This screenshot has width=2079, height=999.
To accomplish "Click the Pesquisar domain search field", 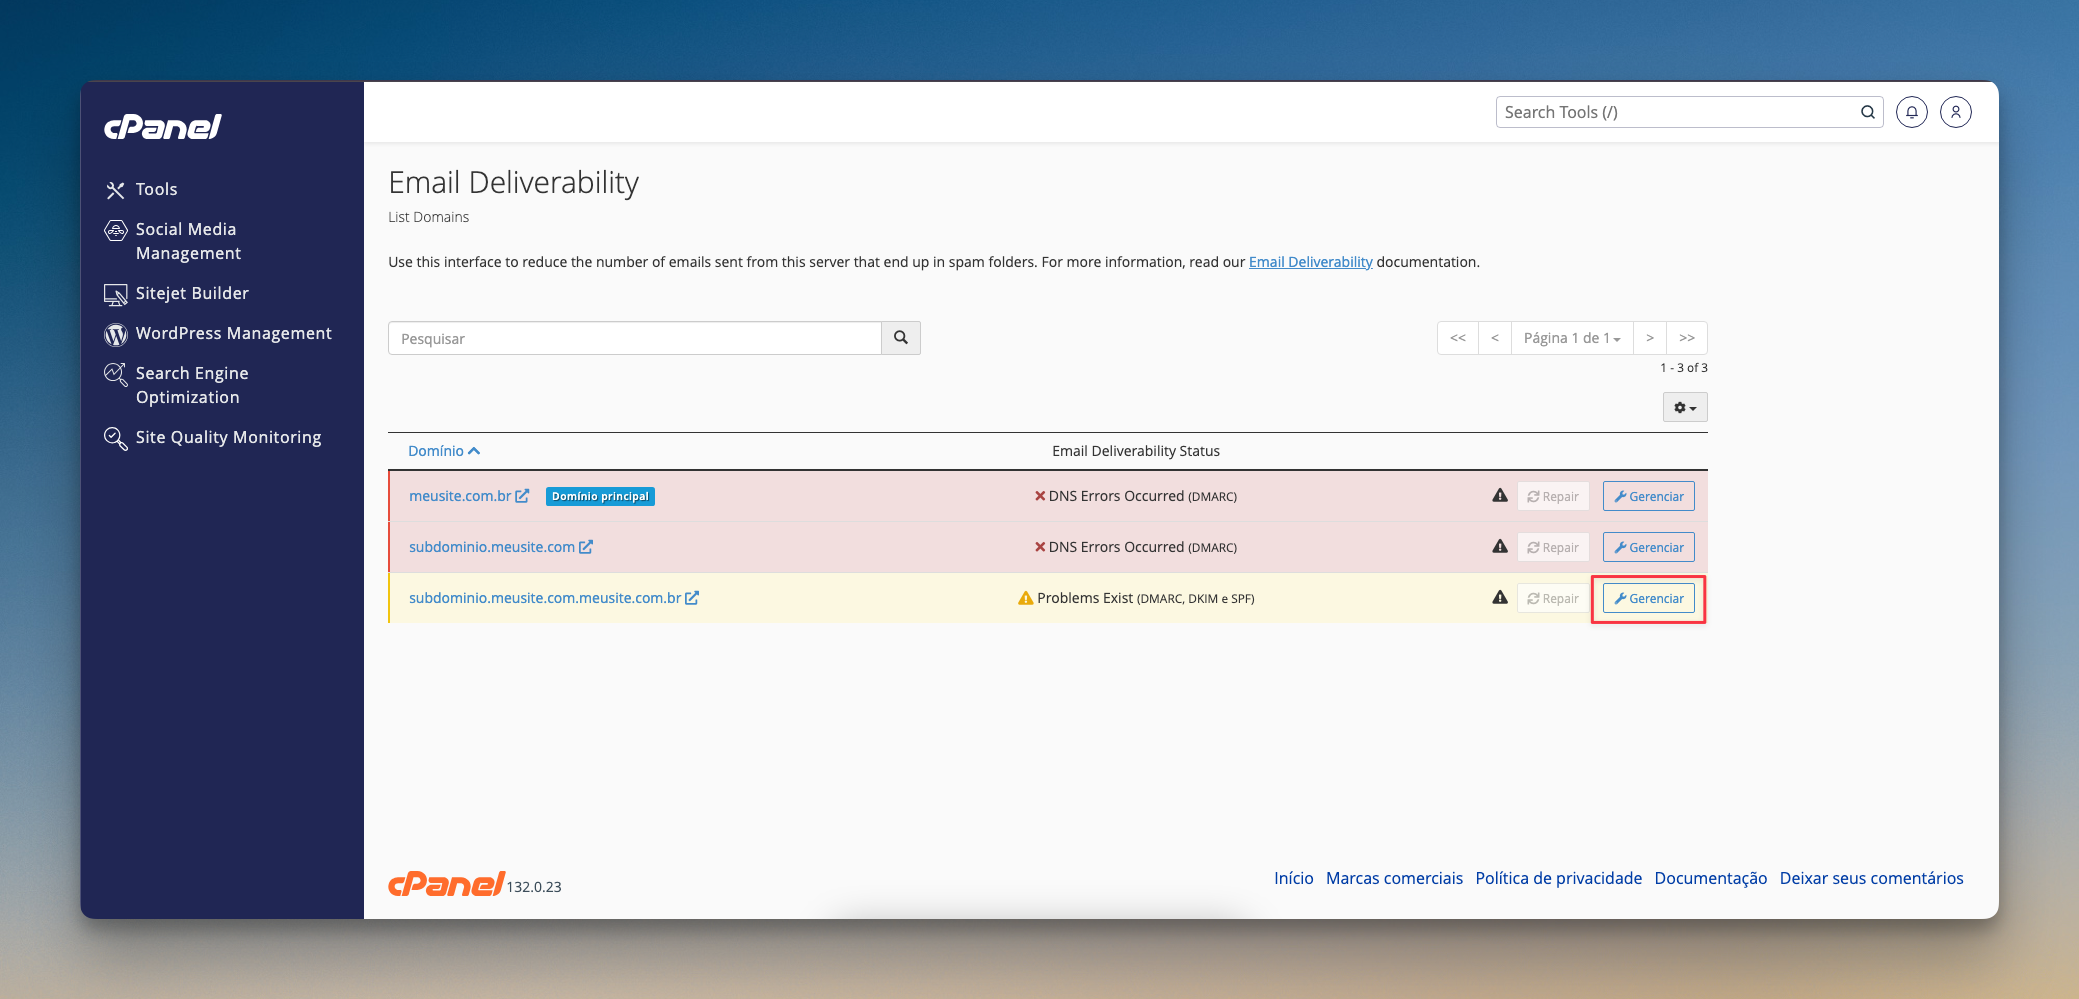I will pos(634,338).
